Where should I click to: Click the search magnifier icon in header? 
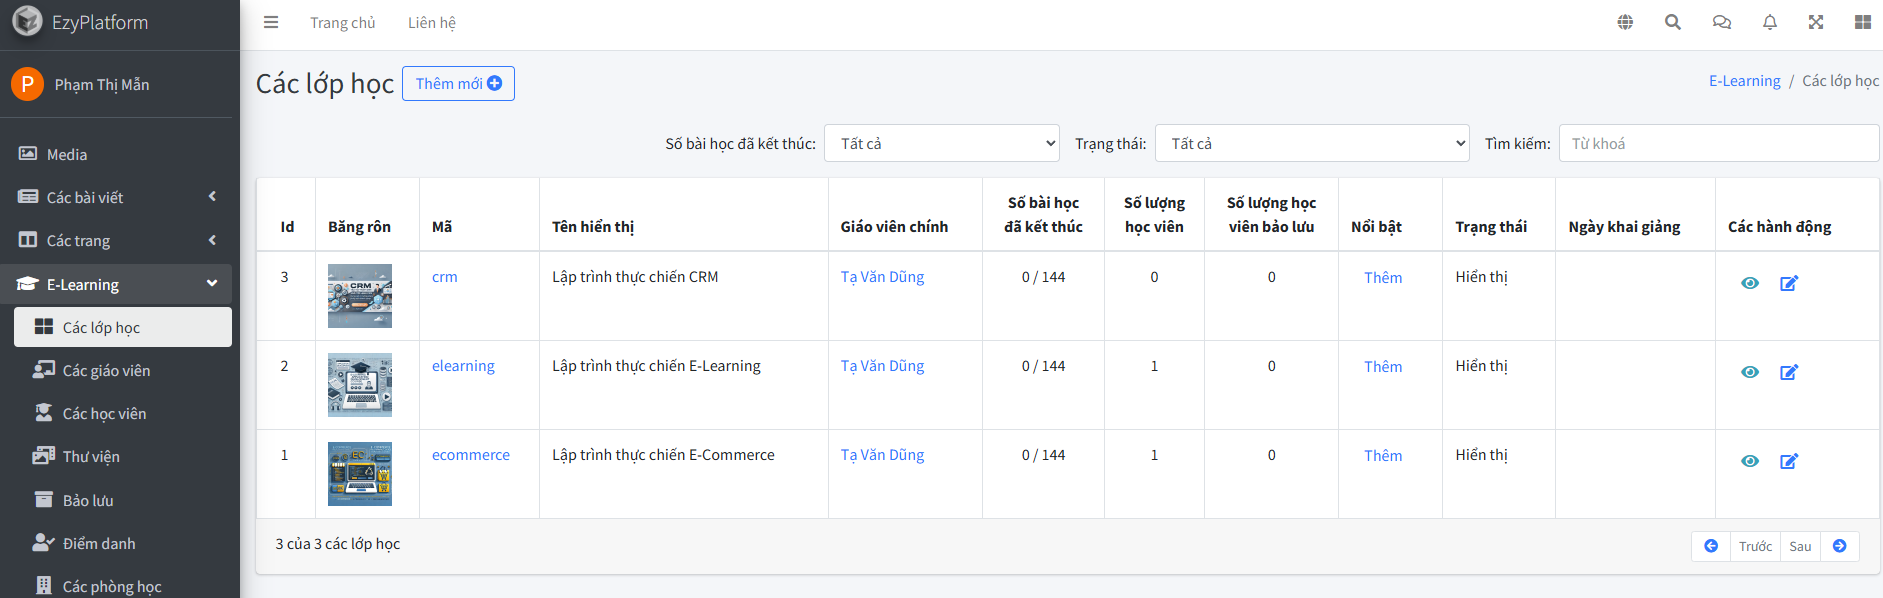click(1672, 22)
